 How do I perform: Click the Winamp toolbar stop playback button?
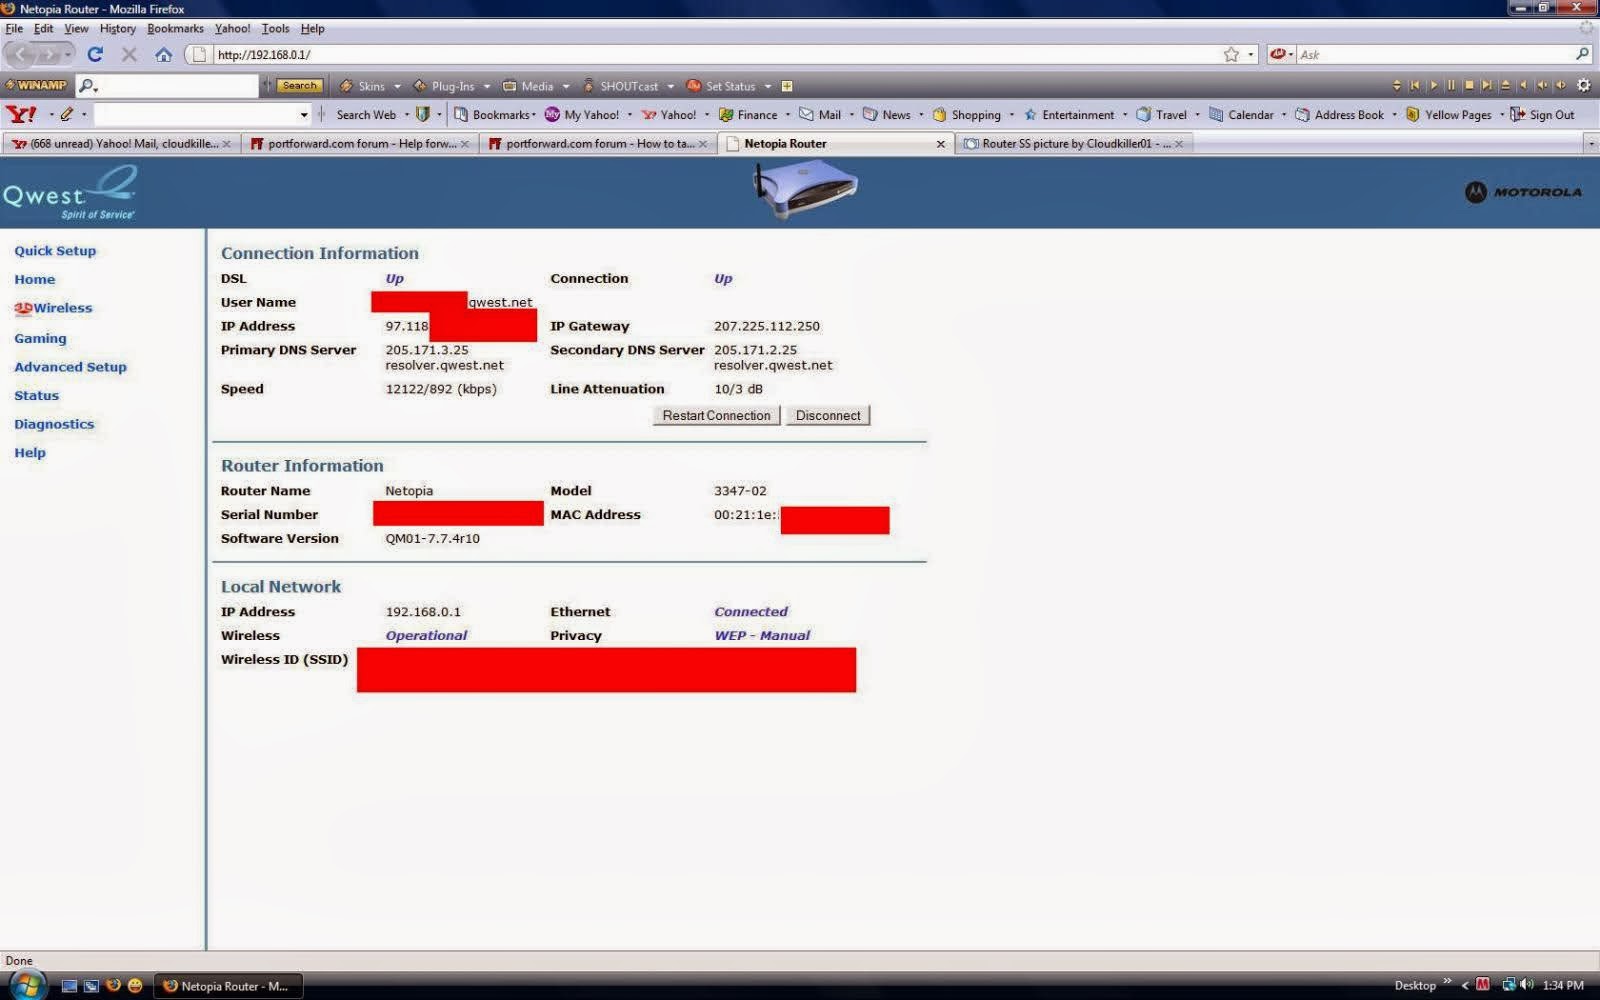(x=1469, y=86)
